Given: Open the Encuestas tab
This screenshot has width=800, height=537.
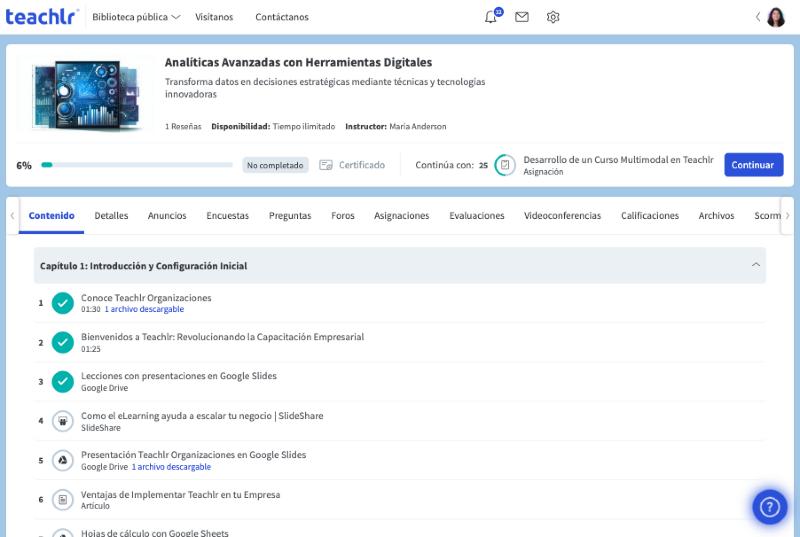Looking at the screenshot, I should click(x=228, y=215).
